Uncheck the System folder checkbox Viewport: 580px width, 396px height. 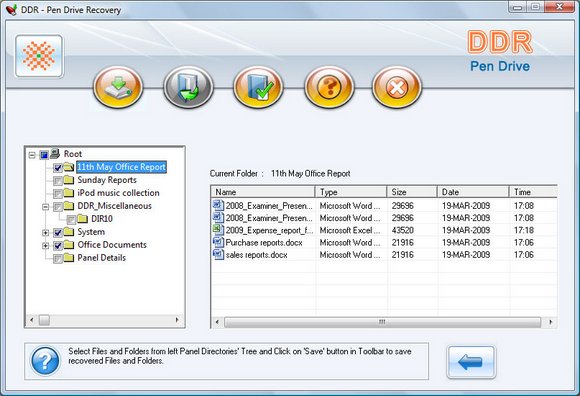pyautogui.click(x=58, y=233)
